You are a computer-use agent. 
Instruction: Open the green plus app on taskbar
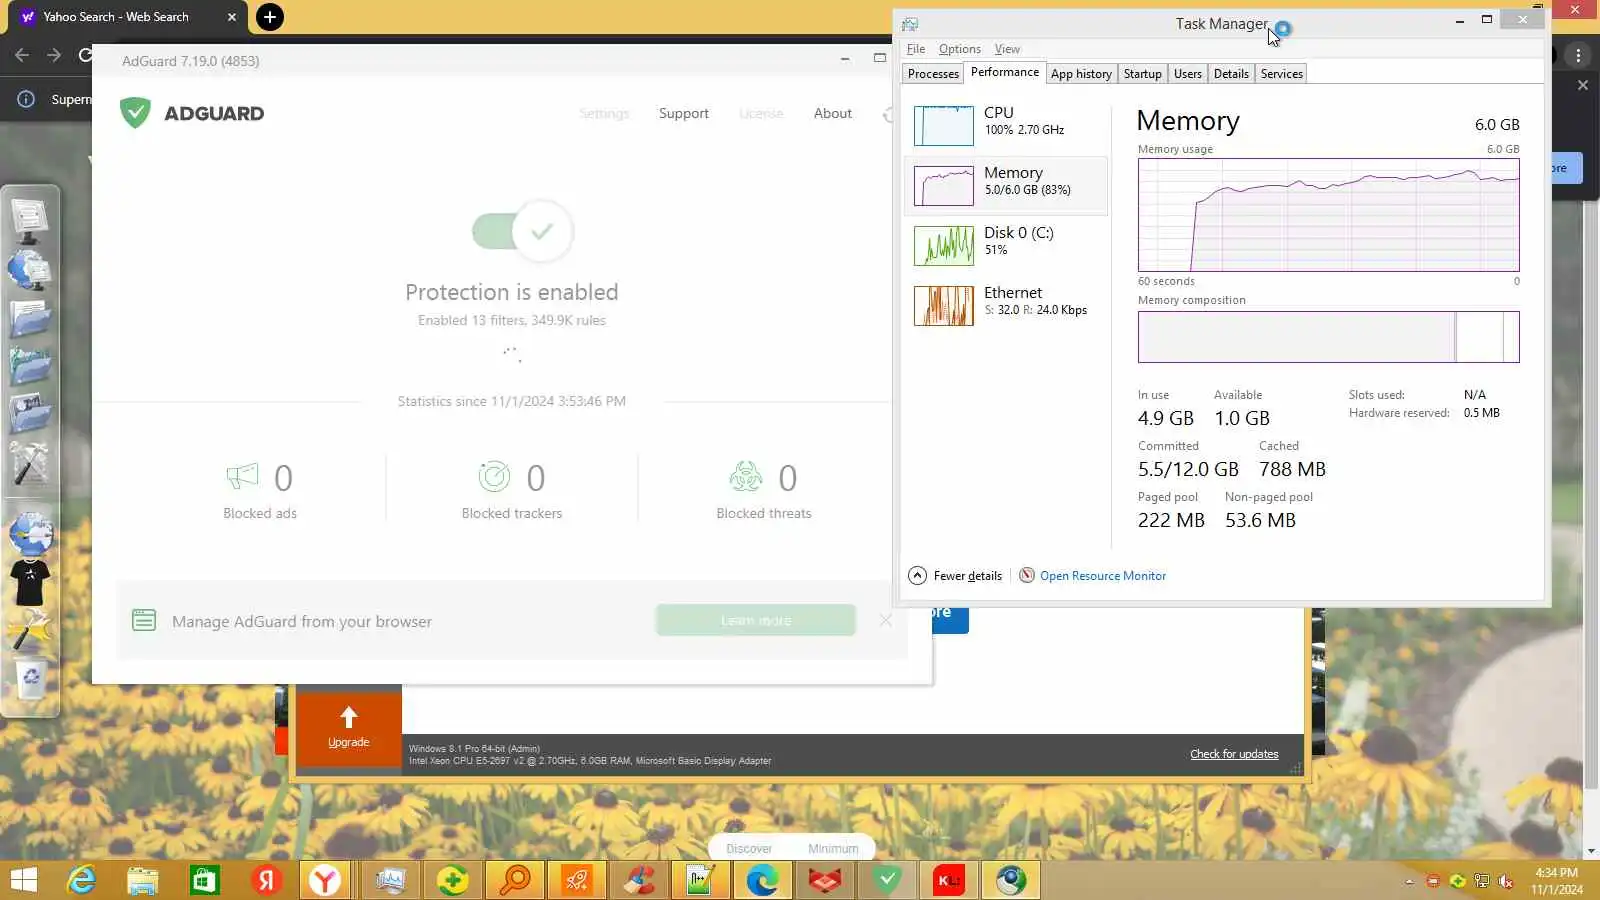(x=453, y=880)
